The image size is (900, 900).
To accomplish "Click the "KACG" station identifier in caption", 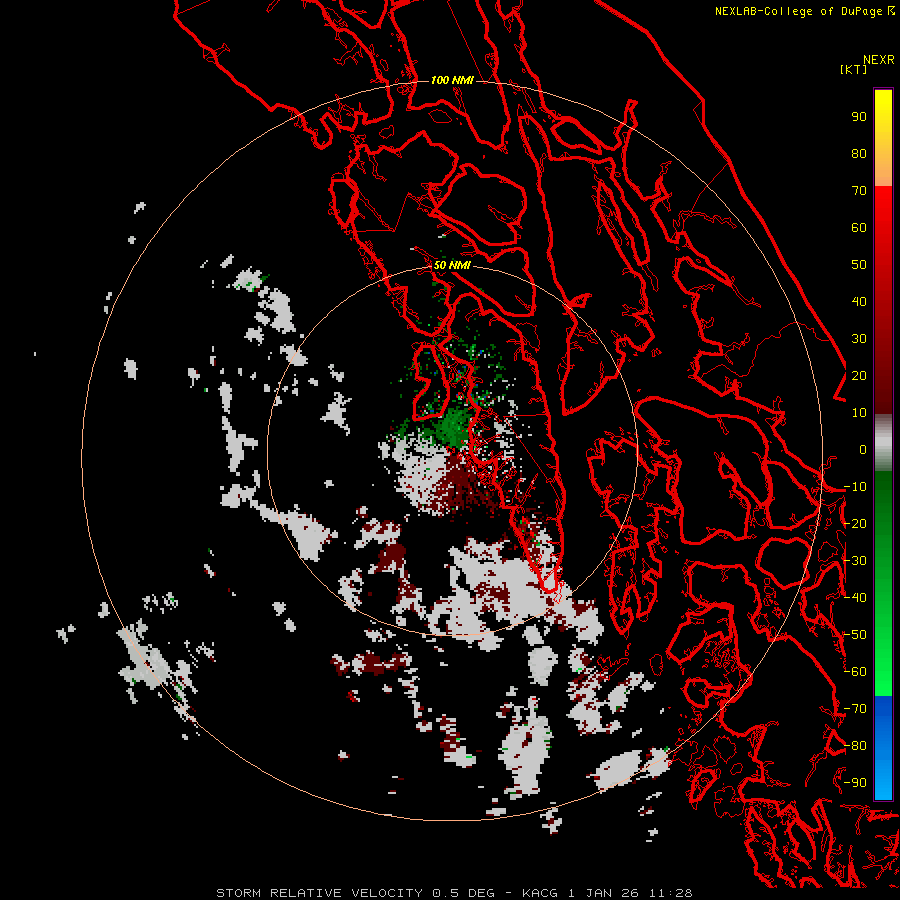I will pos(540,893).
